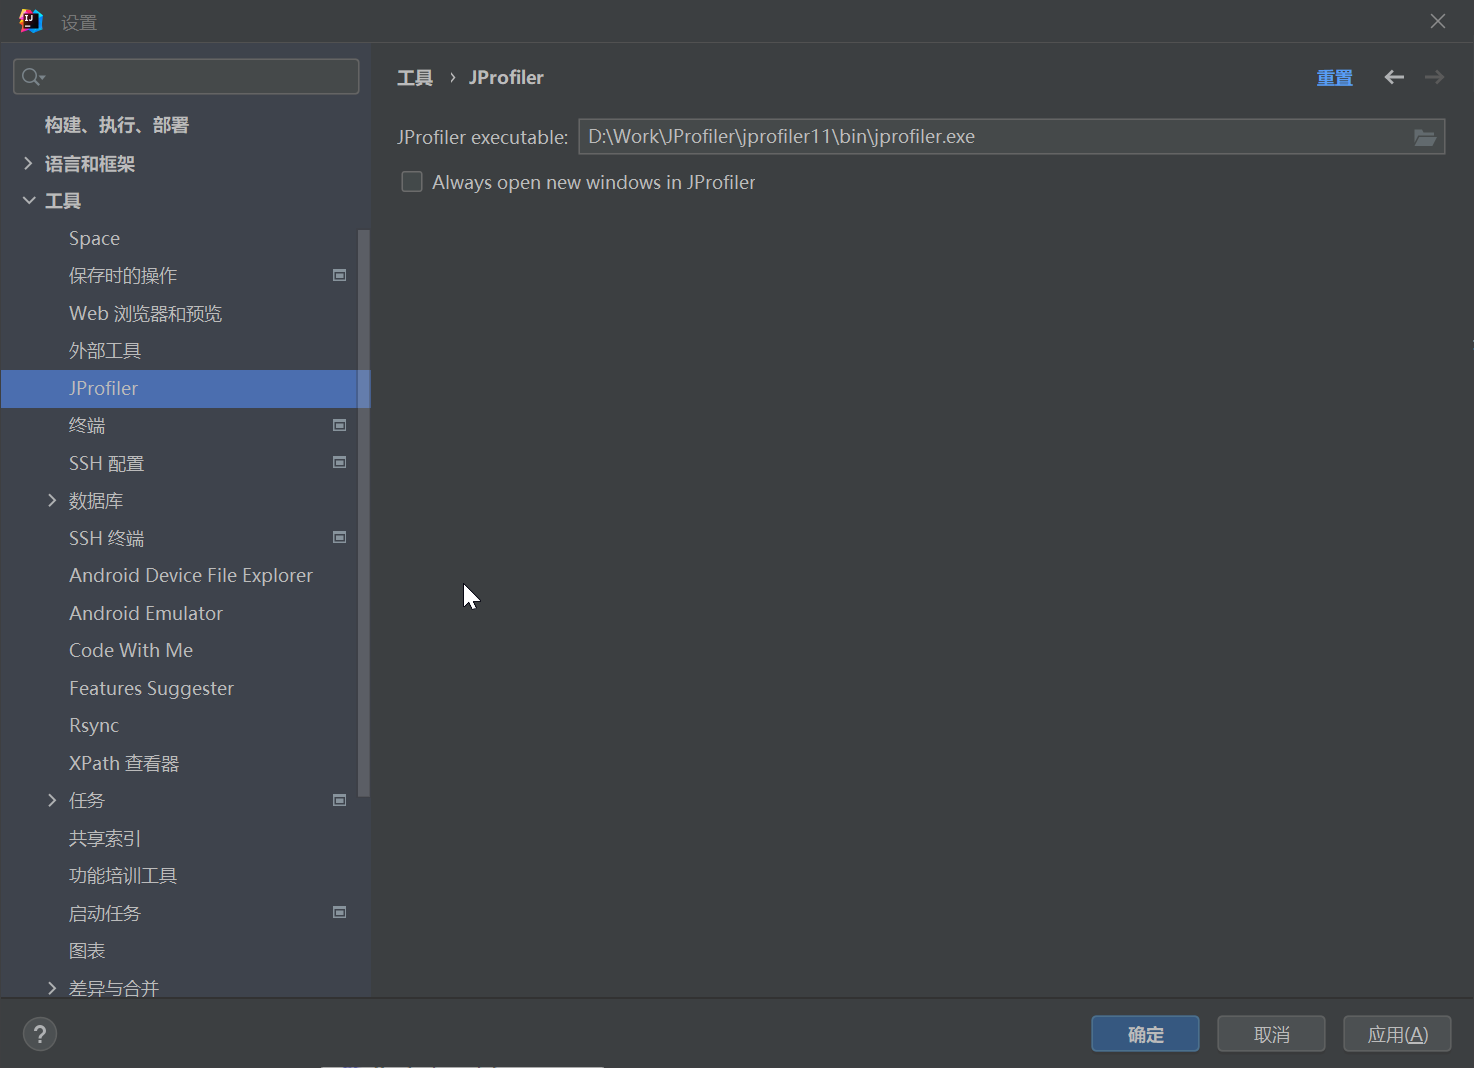1474x1068 pixels.
Task: Expand the 数据库 tree node
Action: (52, 500)
